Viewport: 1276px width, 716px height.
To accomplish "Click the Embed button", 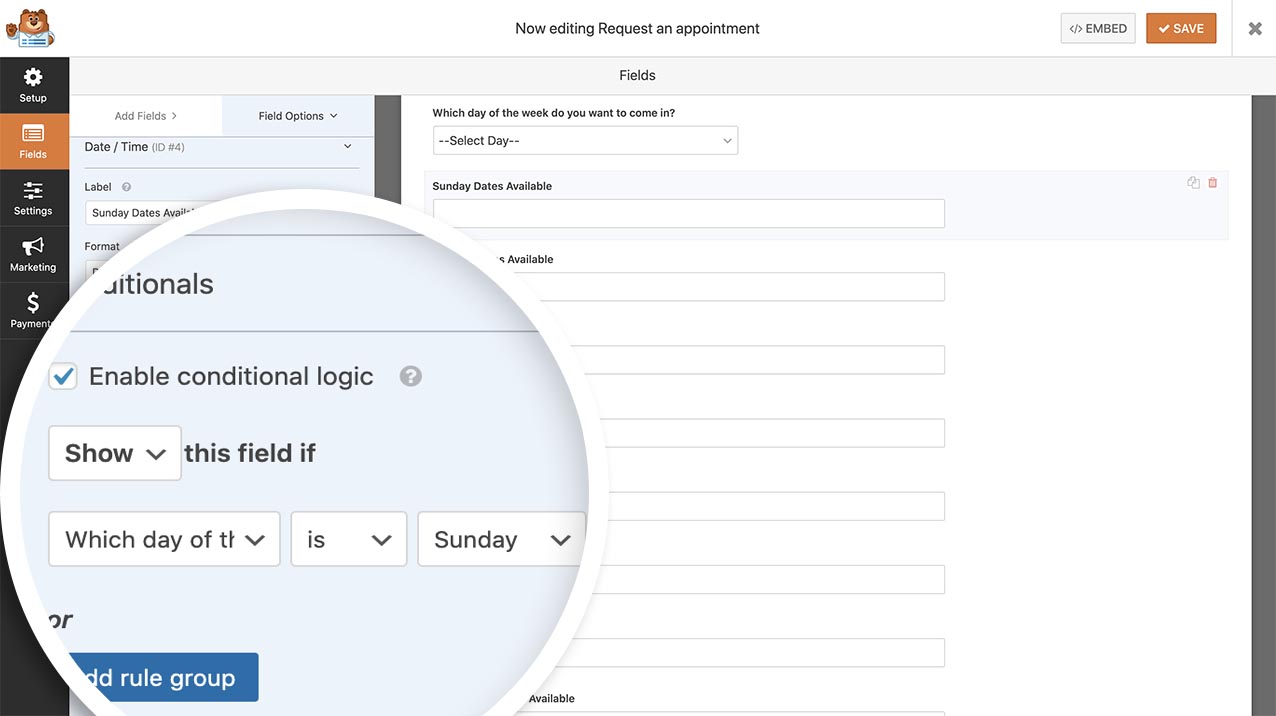I will point(1097,28).
